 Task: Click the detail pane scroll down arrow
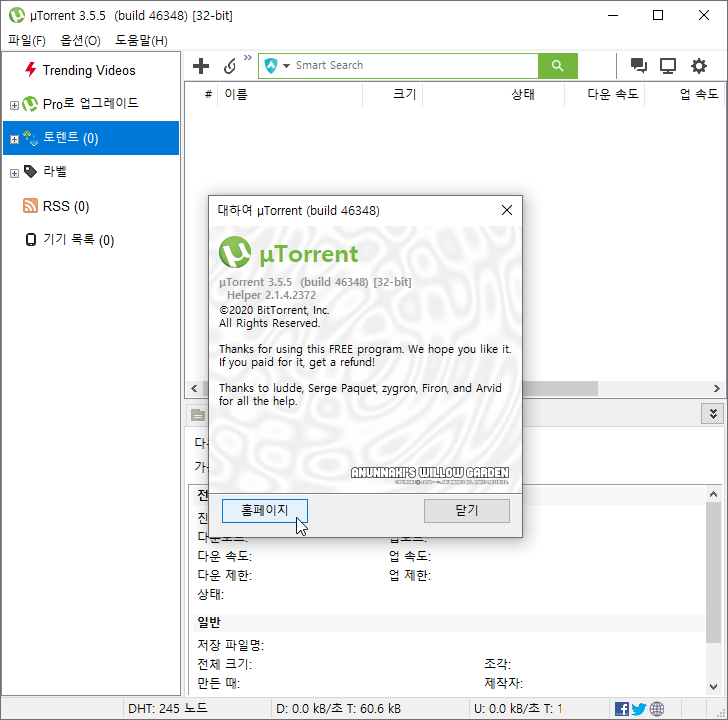[x=714, y=687]
